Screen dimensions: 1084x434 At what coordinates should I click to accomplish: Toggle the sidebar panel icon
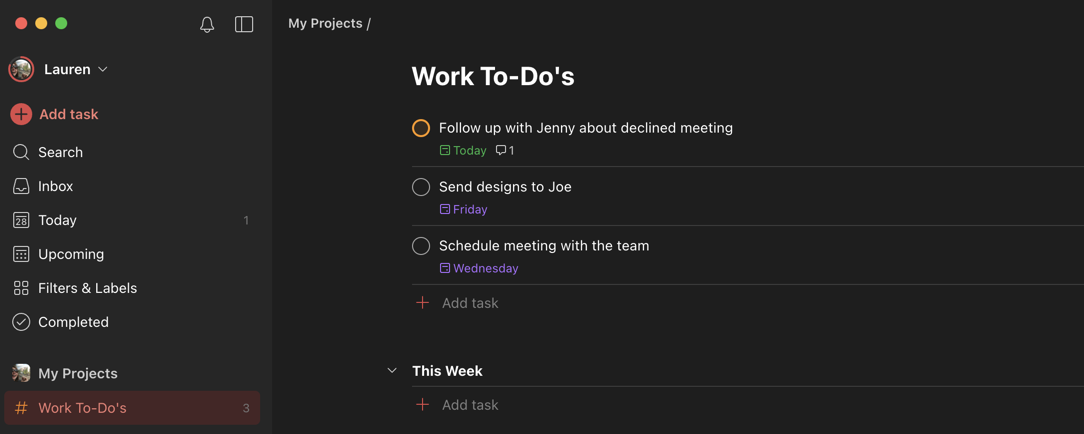244,24
